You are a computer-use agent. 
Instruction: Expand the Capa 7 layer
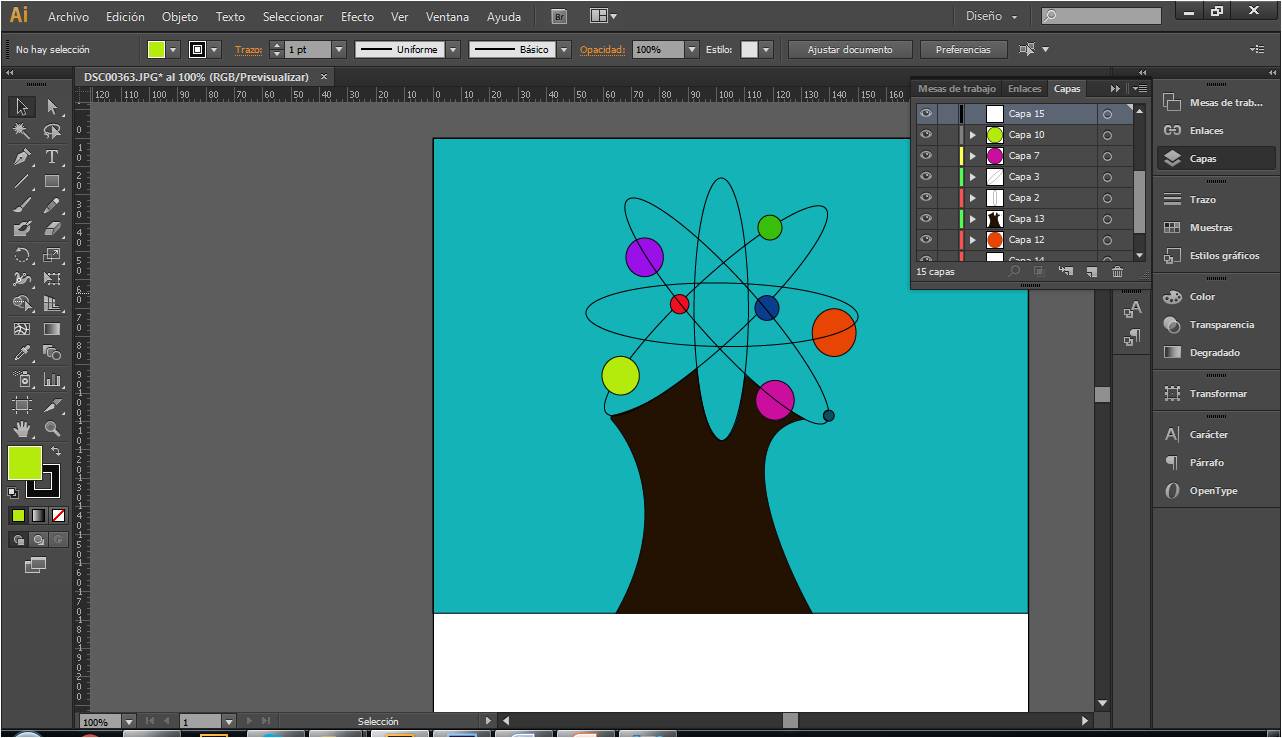(x=972, y=156)
